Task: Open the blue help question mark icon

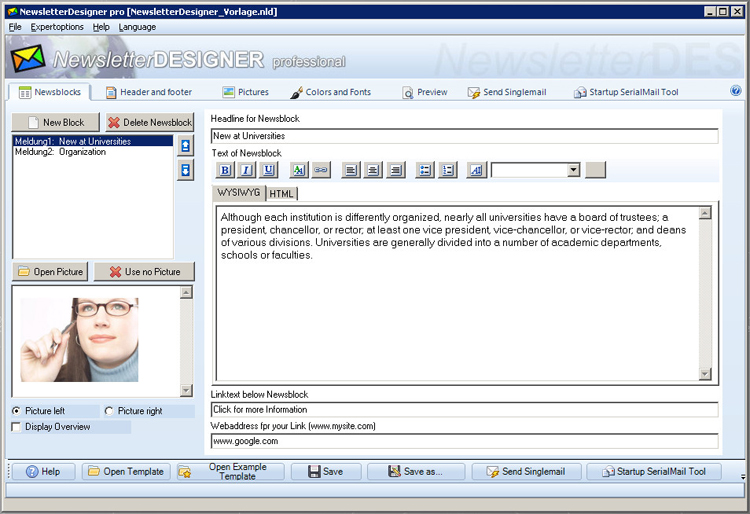Action: (736, 91)
